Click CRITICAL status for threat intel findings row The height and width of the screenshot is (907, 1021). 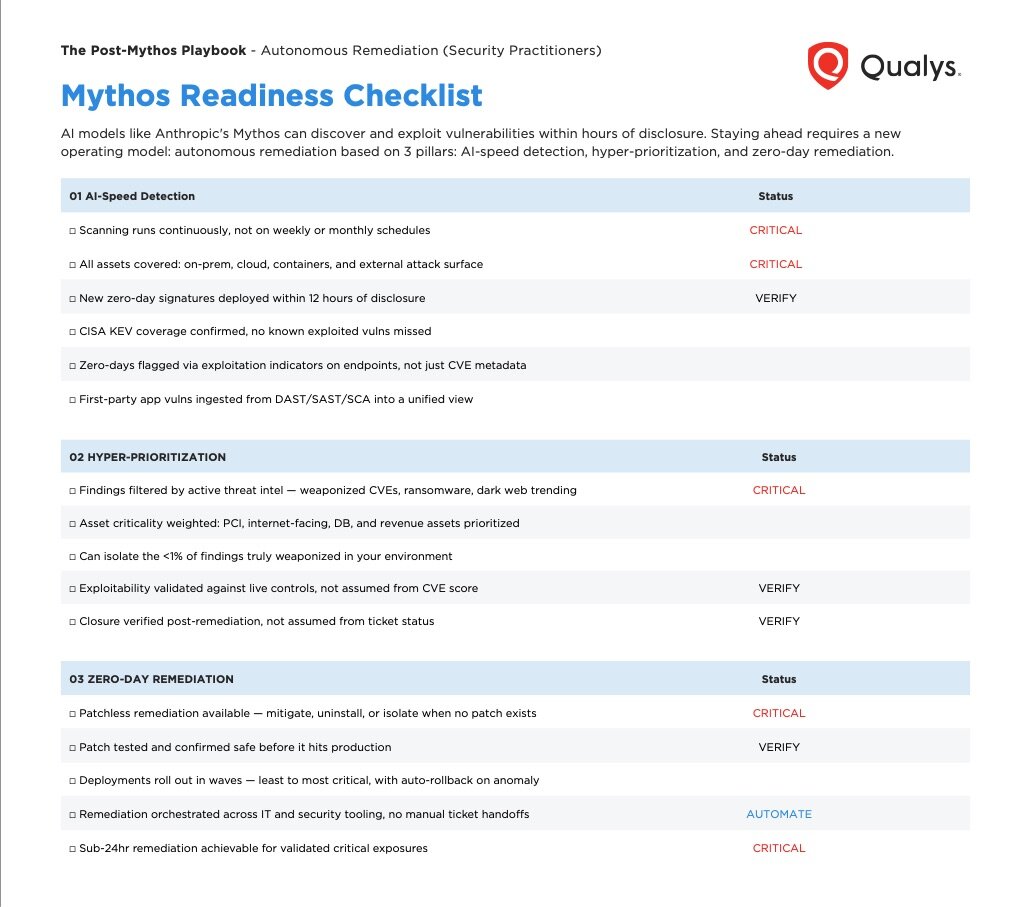tap(779, 490)
